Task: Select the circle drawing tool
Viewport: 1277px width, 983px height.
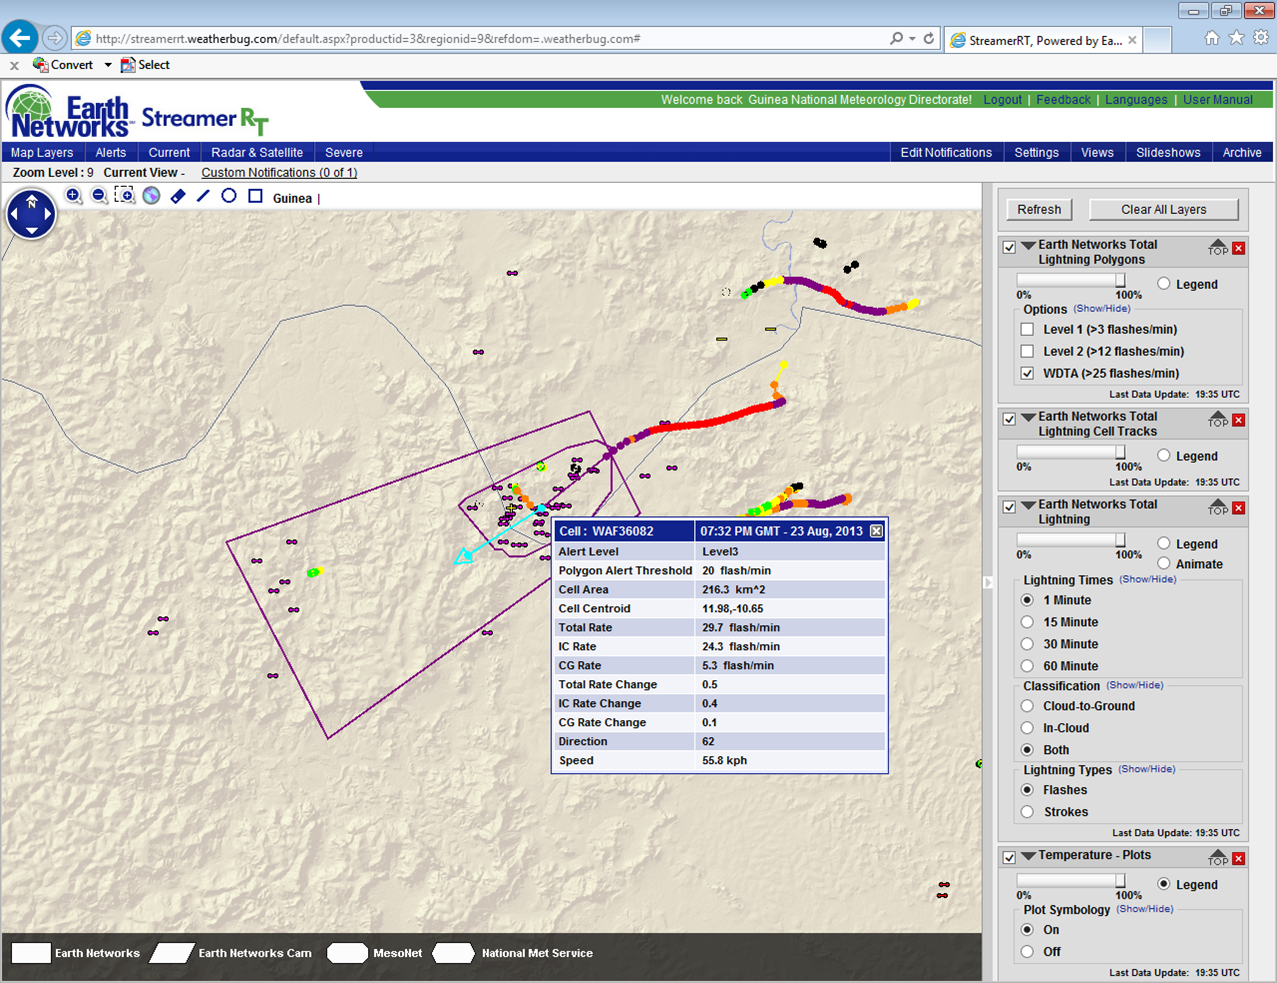Action: (x=229, y=196)
